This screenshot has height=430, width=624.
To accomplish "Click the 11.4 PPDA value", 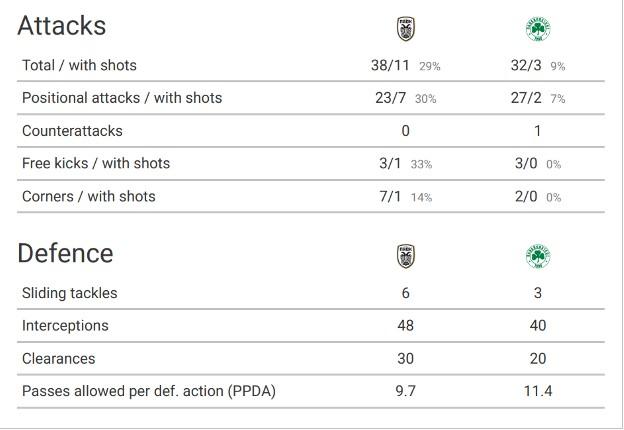I will (x=538, y=391).
